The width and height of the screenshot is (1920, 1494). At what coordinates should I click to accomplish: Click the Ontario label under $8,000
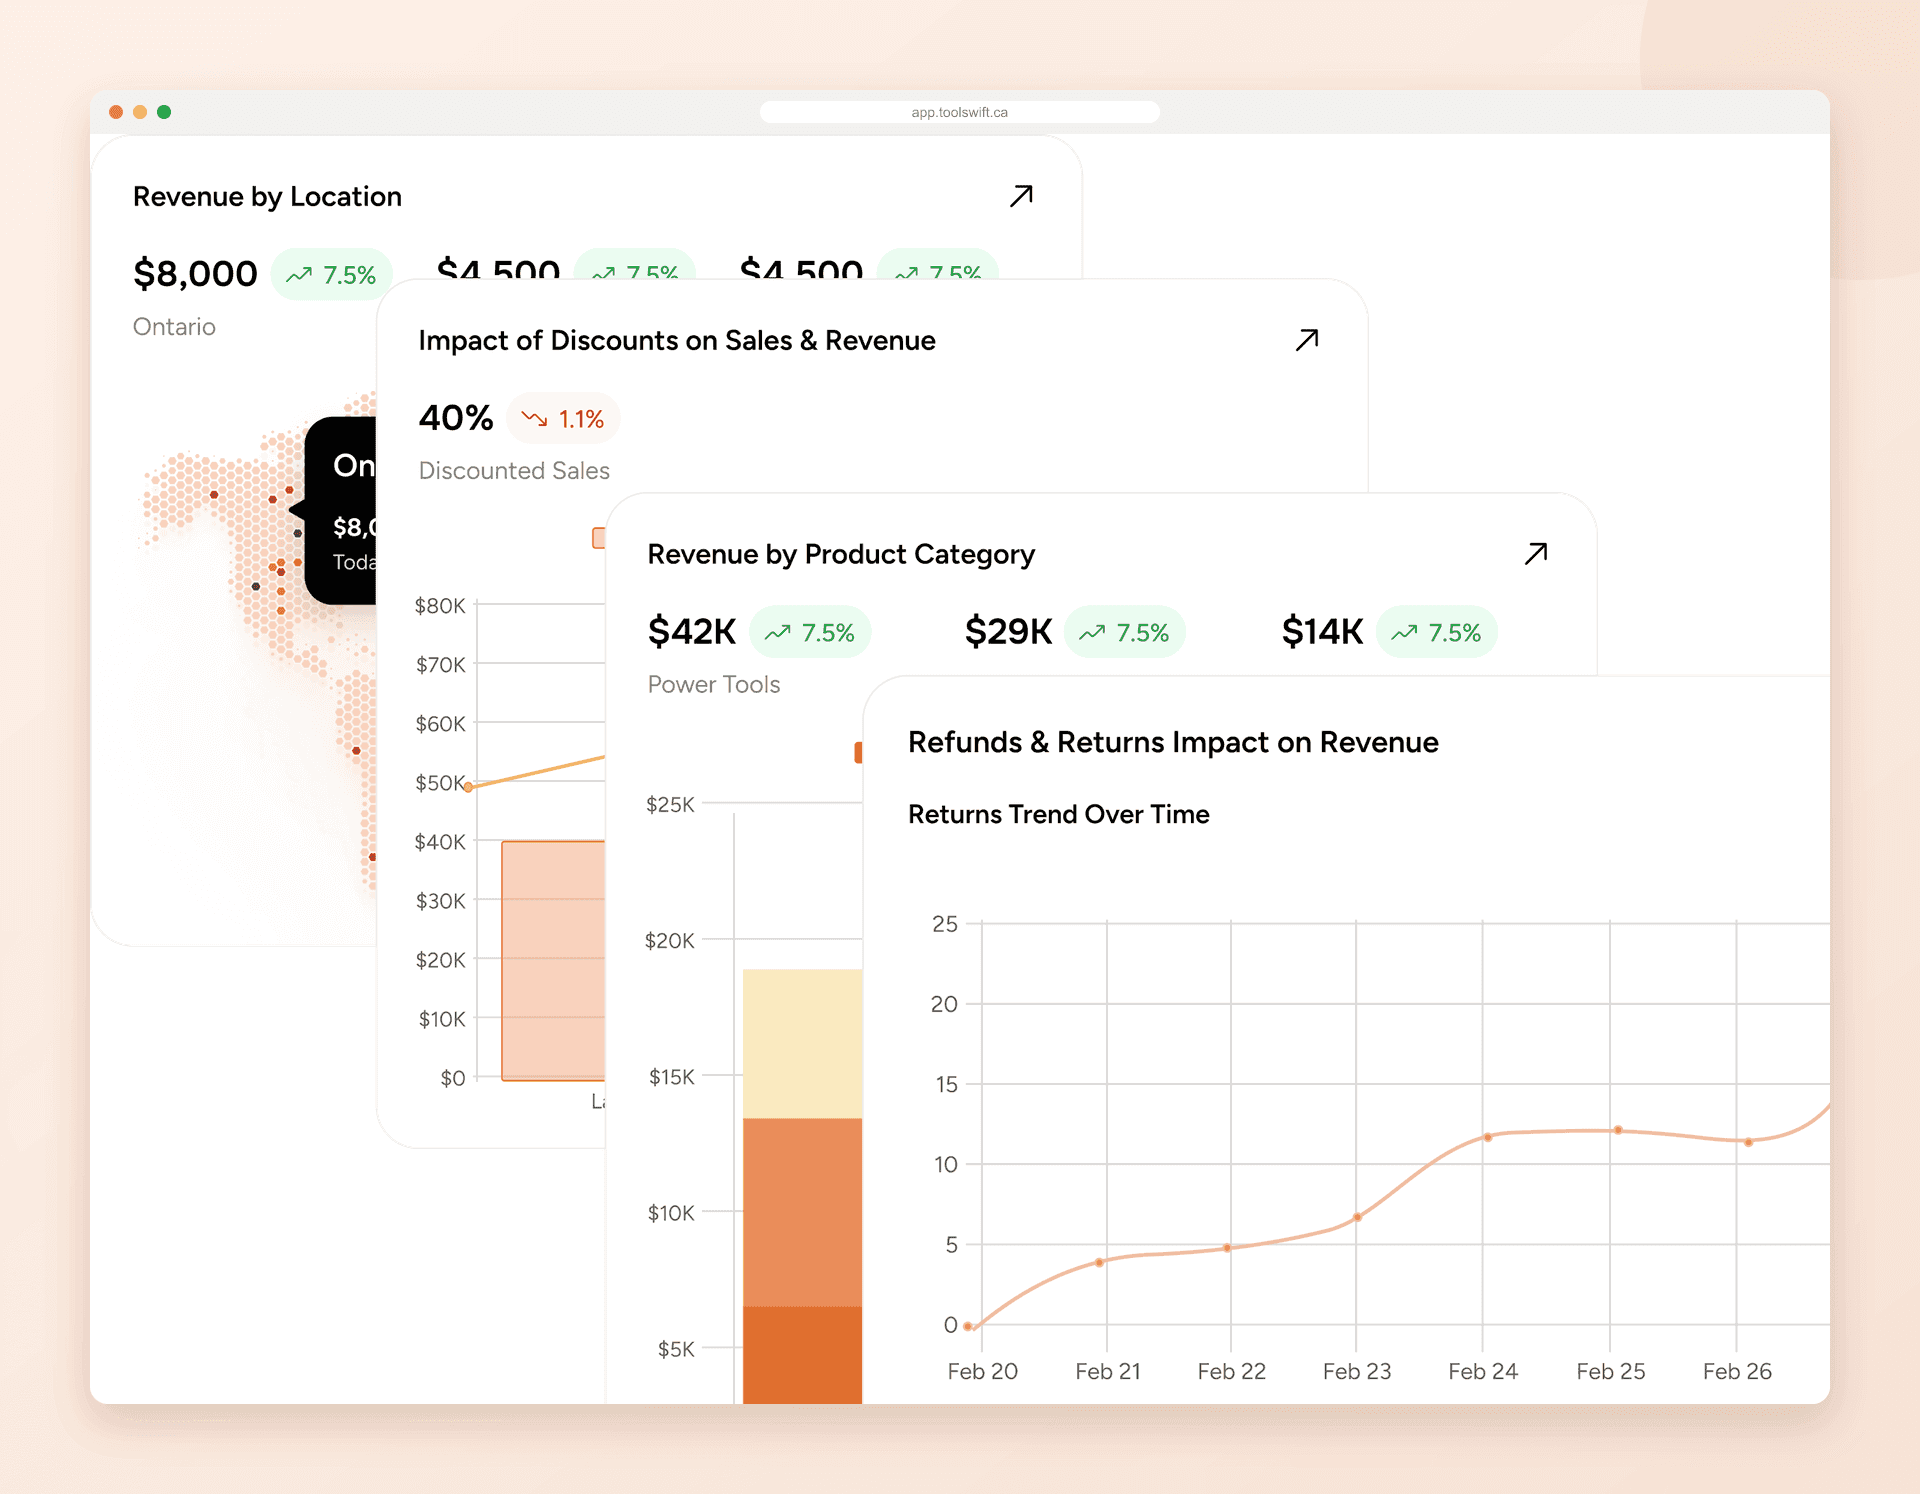coord(174,327)
